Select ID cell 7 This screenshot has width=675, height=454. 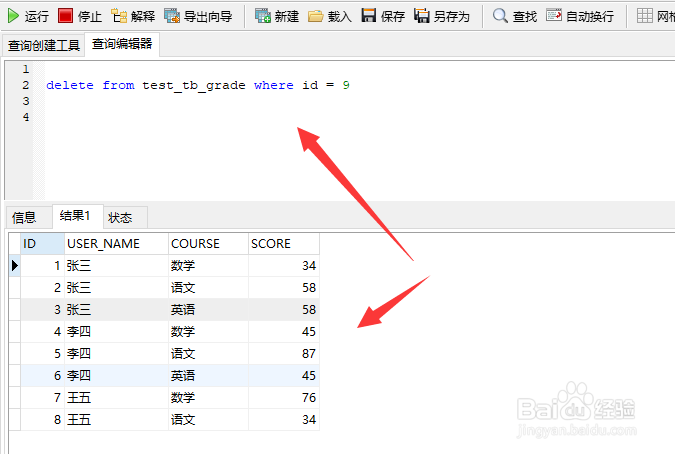pos(42,398)
